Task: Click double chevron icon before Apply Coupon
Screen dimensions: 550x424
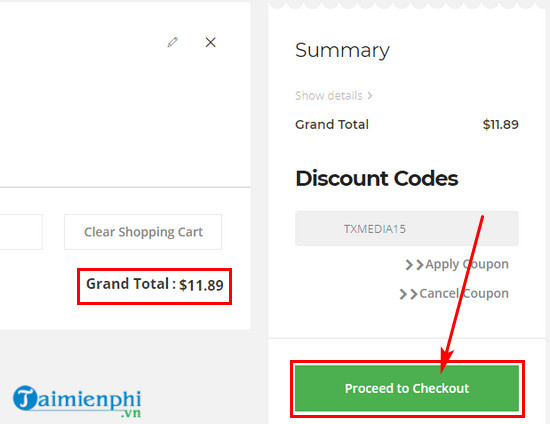Action: pyautogui.click(x=414, y=265)
